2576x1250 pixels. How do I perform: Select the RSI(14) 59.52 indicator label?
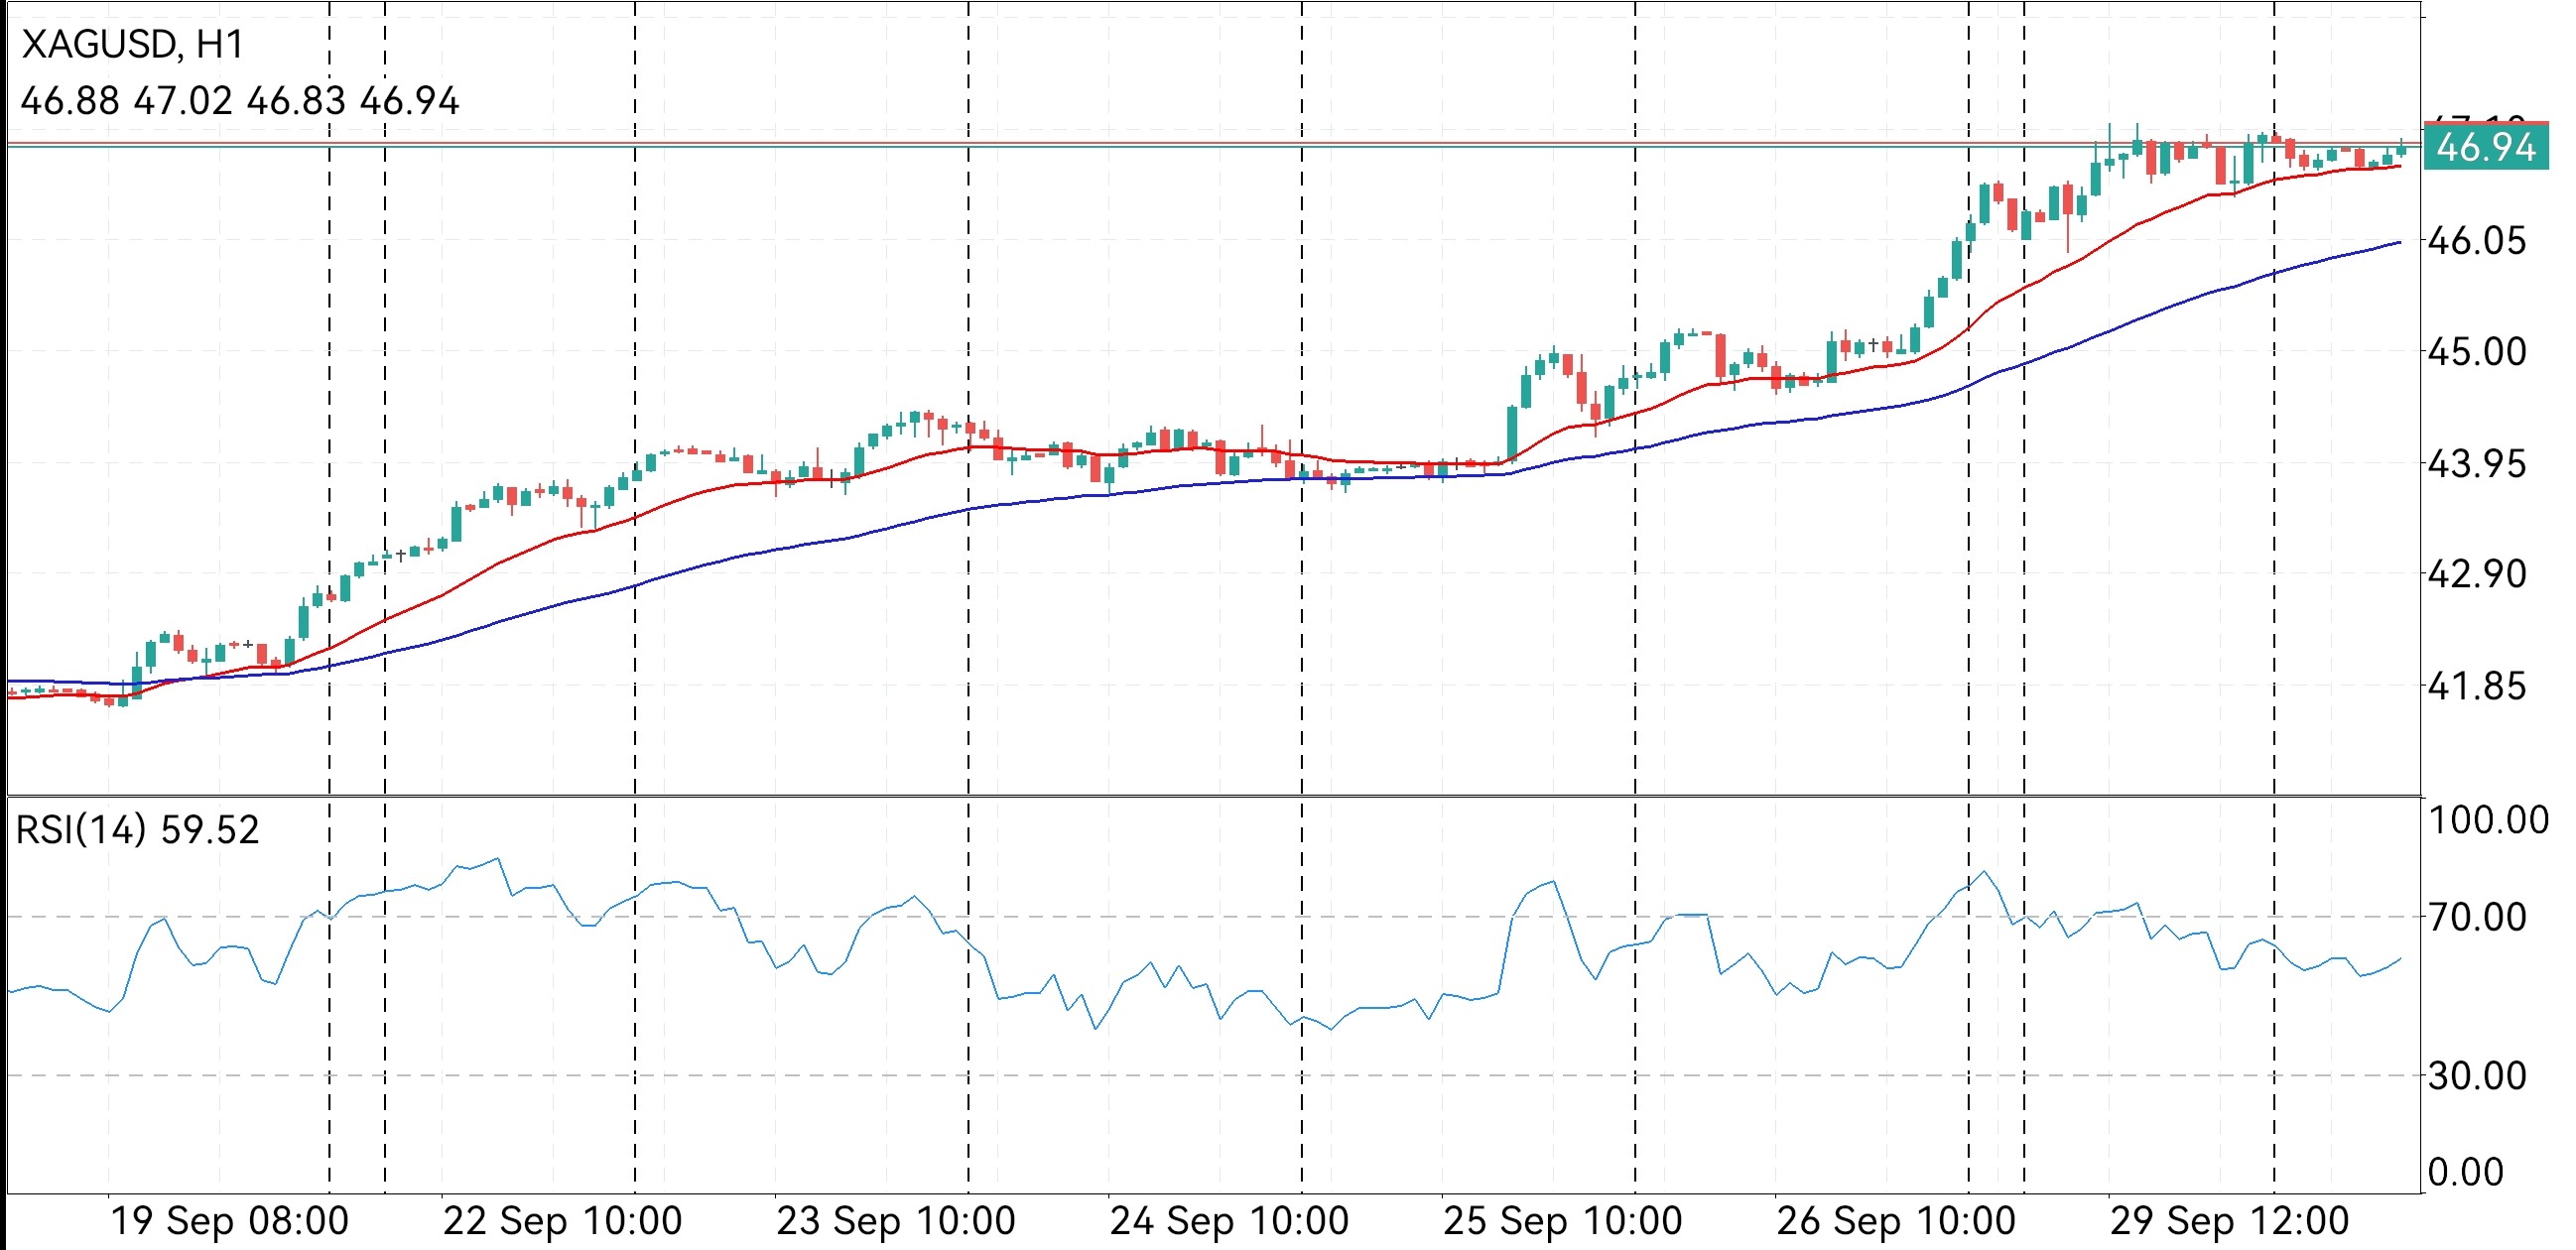pos(138,830)
